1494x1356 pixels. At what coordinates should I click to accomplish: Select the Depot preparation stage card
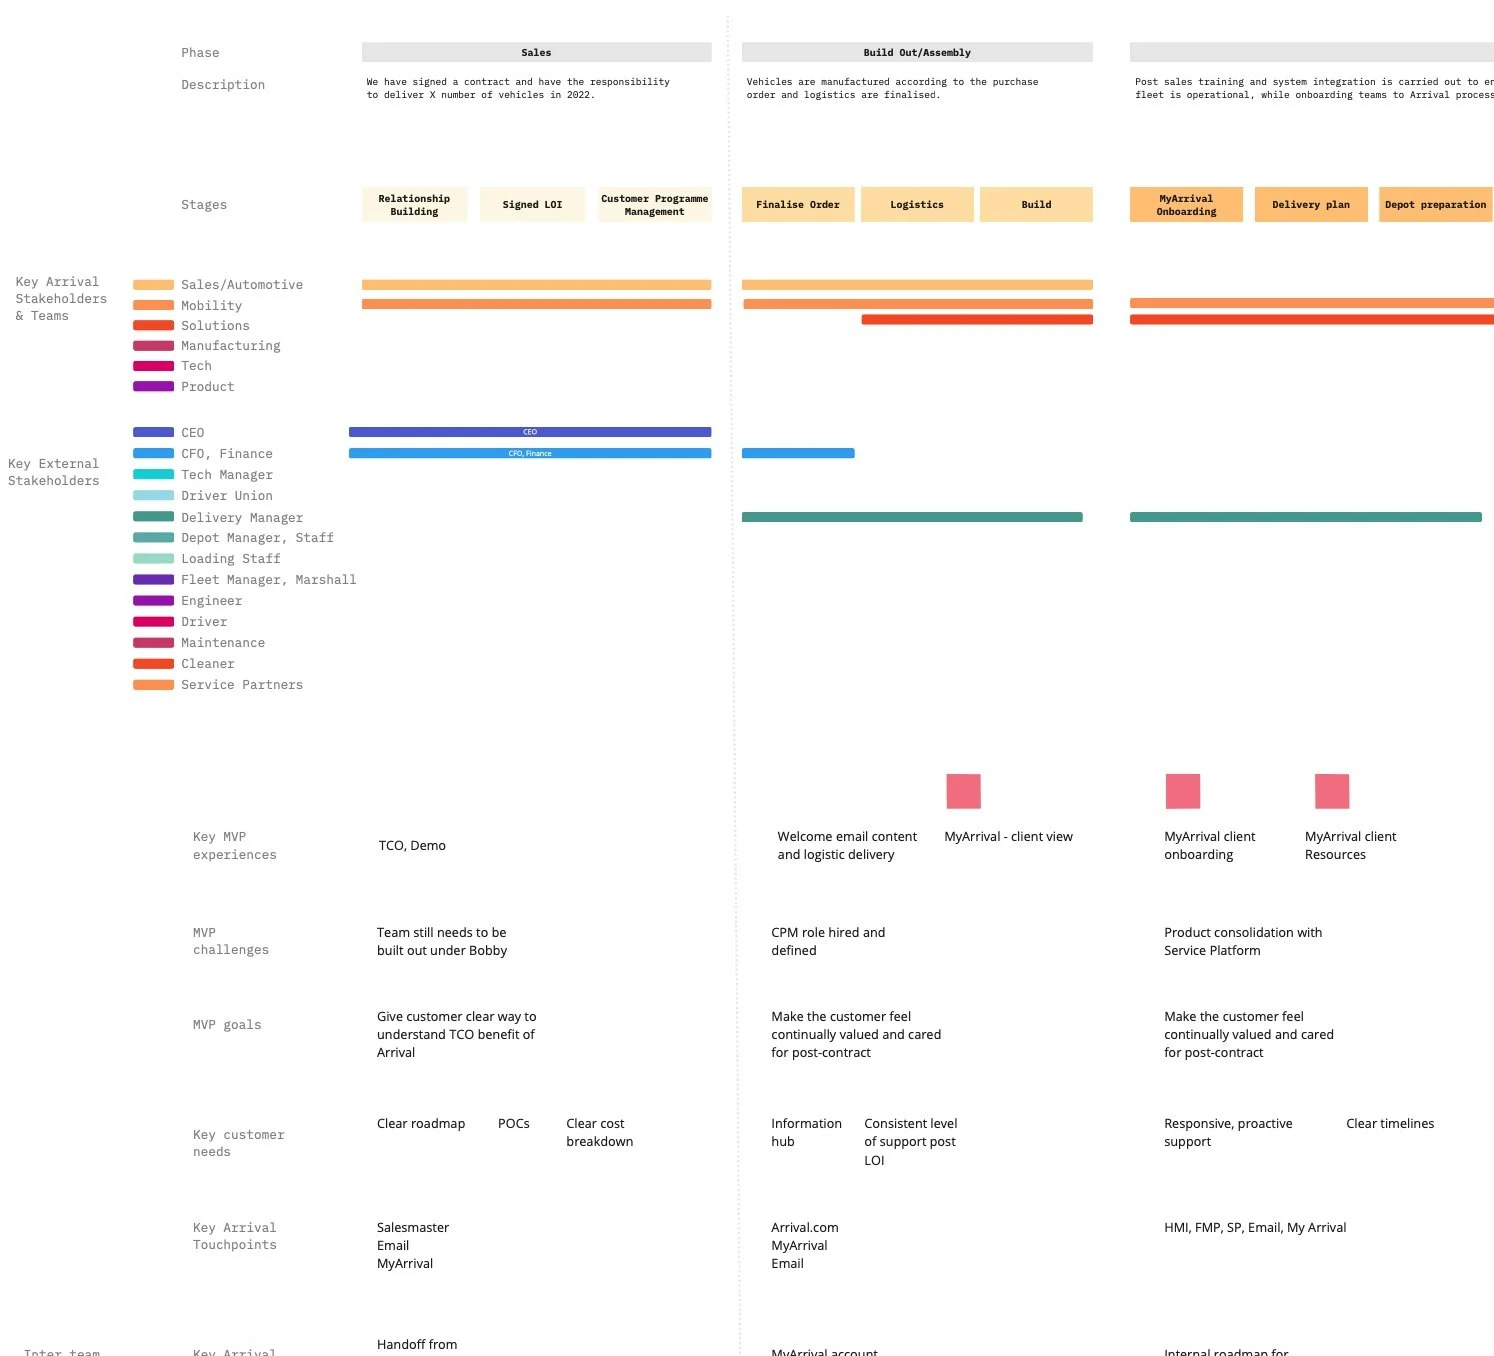(1436, 205)
